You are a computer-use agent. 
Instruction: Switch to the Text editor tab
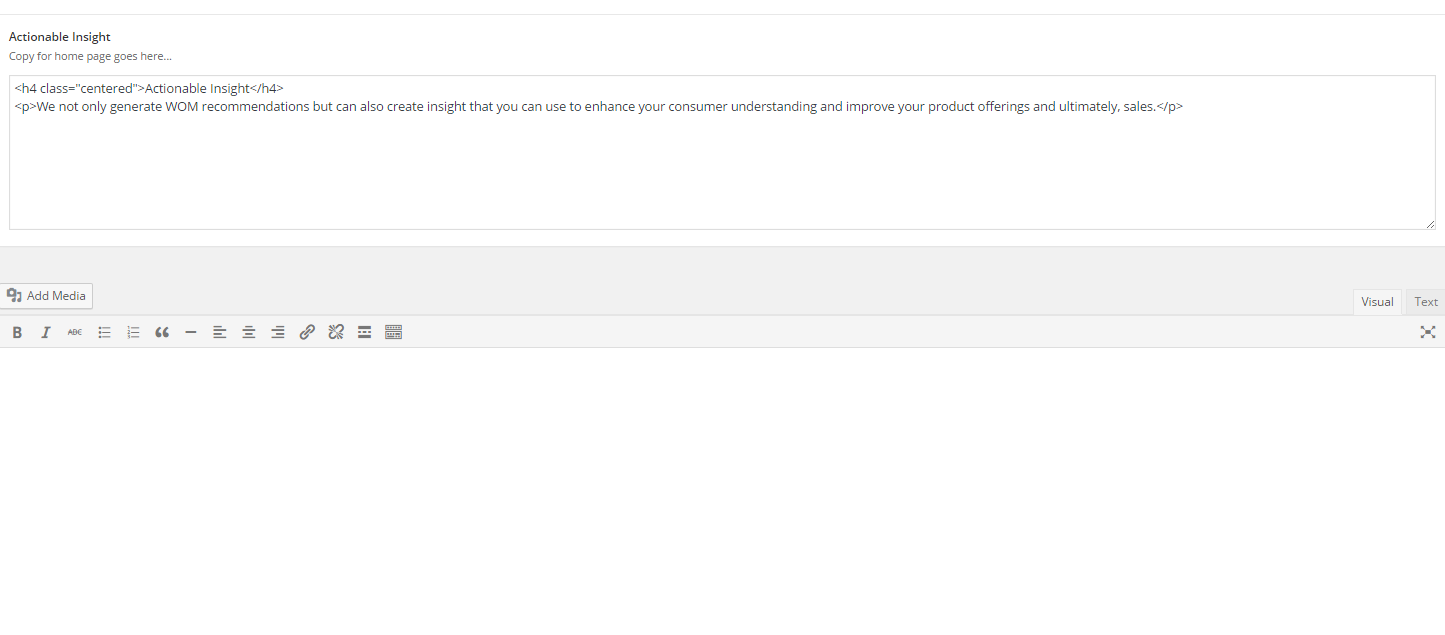pos(1426,302)
